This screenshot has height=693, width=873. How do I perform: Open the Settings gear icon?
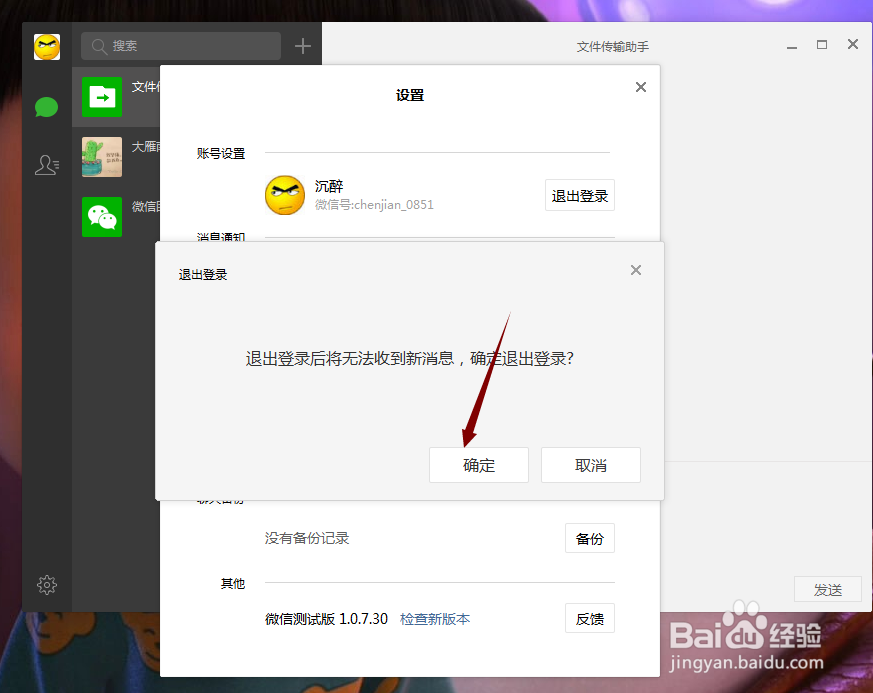[x=46, y=585]
